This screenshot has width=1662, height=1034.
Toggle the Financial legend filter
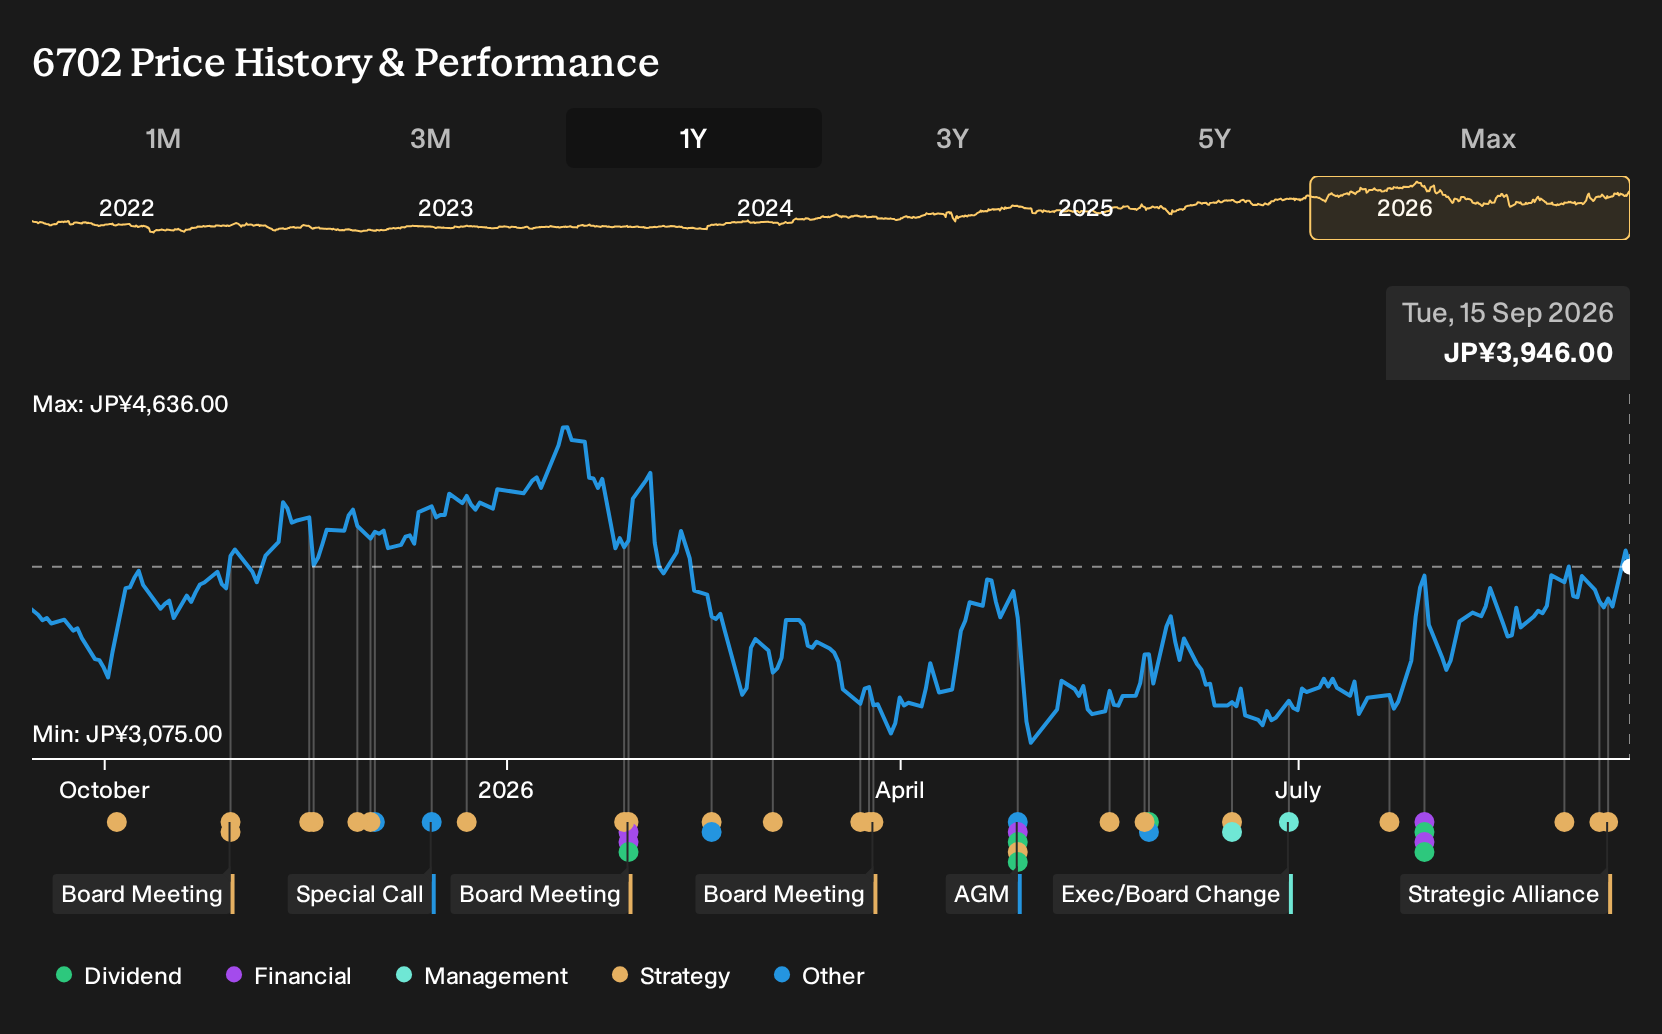pos(289,976)
